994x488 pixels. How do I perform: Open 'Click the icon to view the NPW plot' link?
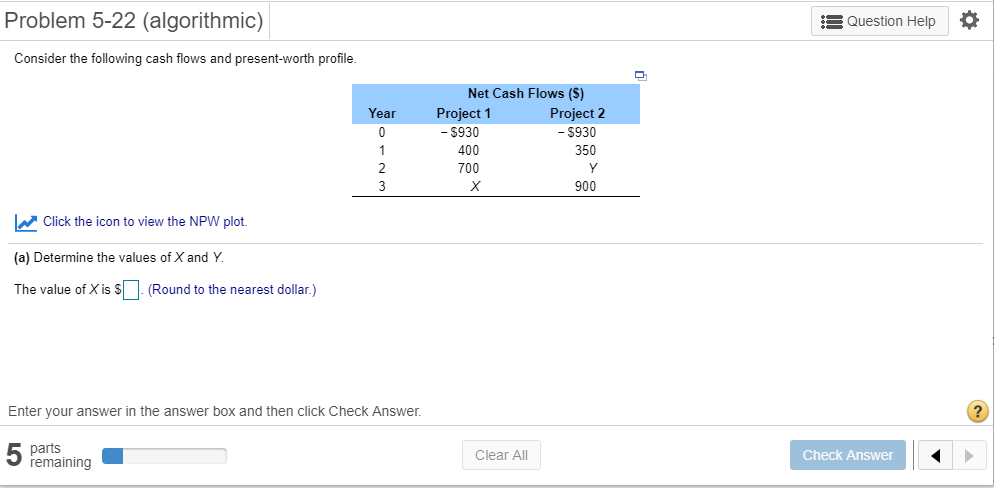pos(145,222)
